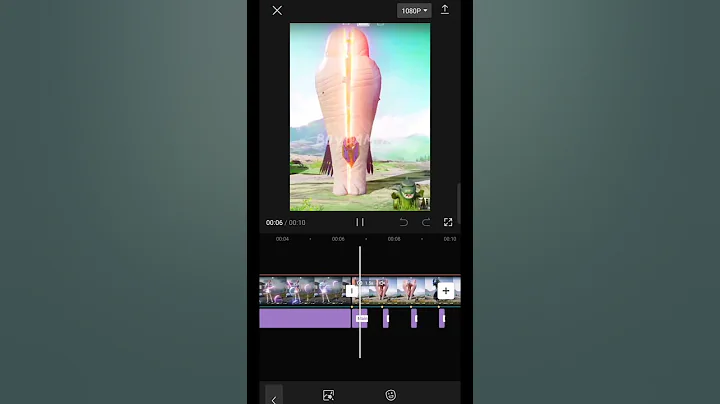This screenshot has height=404, width=720.
Task: Select the third small purple effect segment
Action: click(414, 318)
